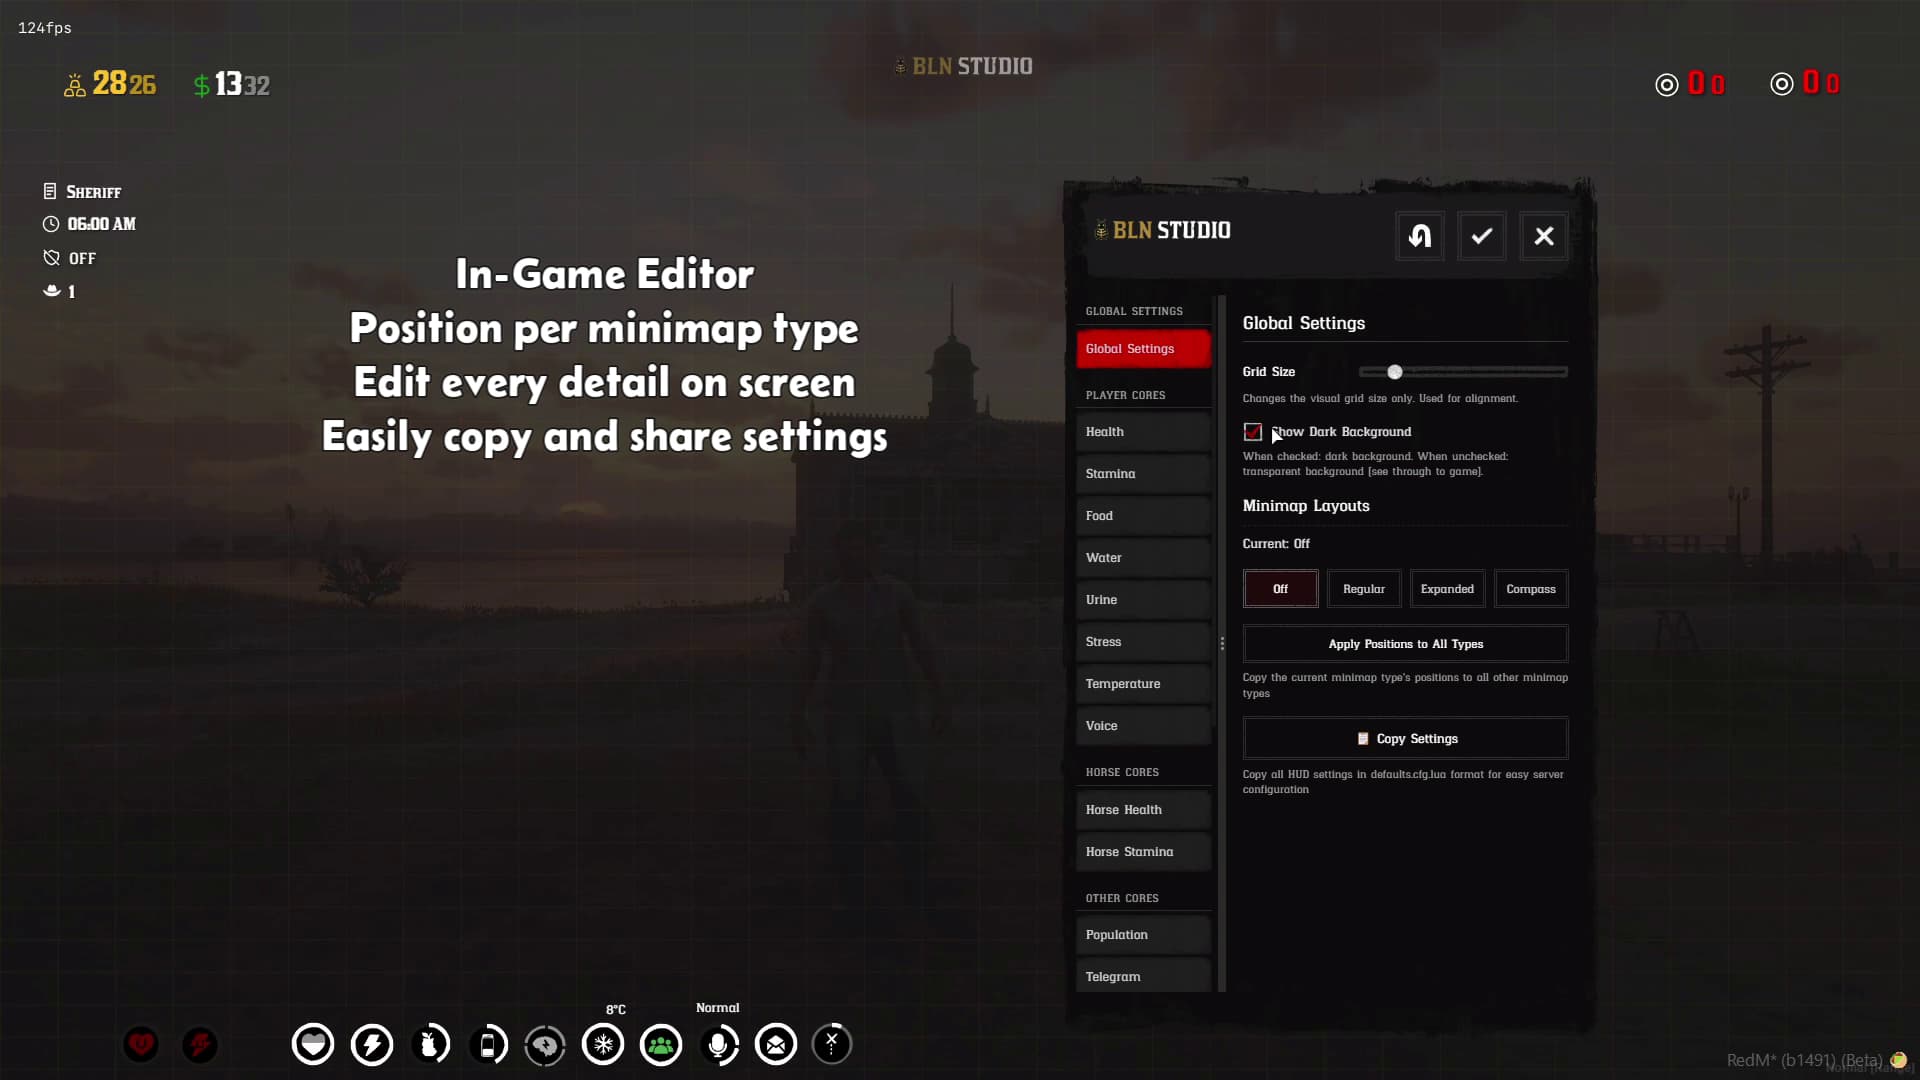Select the stress brain core icon
The image size is (1920, 1080).
click(545, 1046)
